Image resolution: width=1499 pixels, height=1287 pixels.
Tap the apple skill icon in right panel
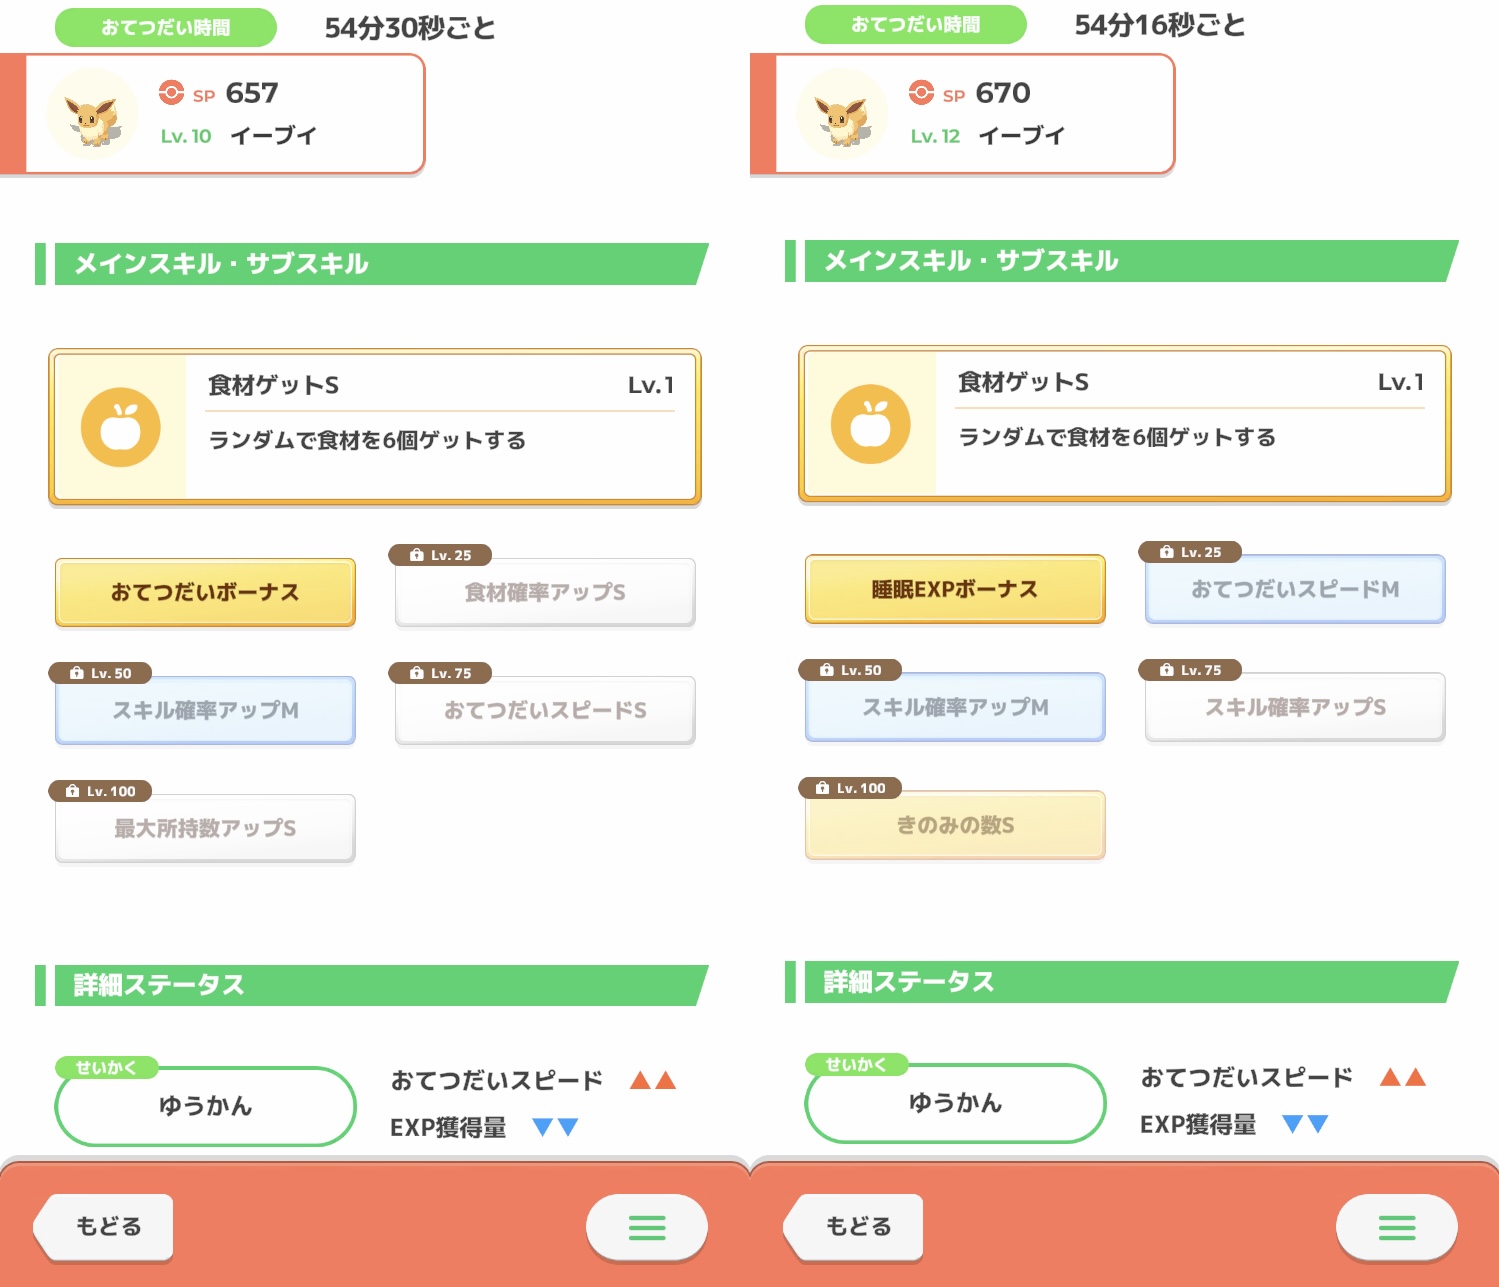coord(871,424)
